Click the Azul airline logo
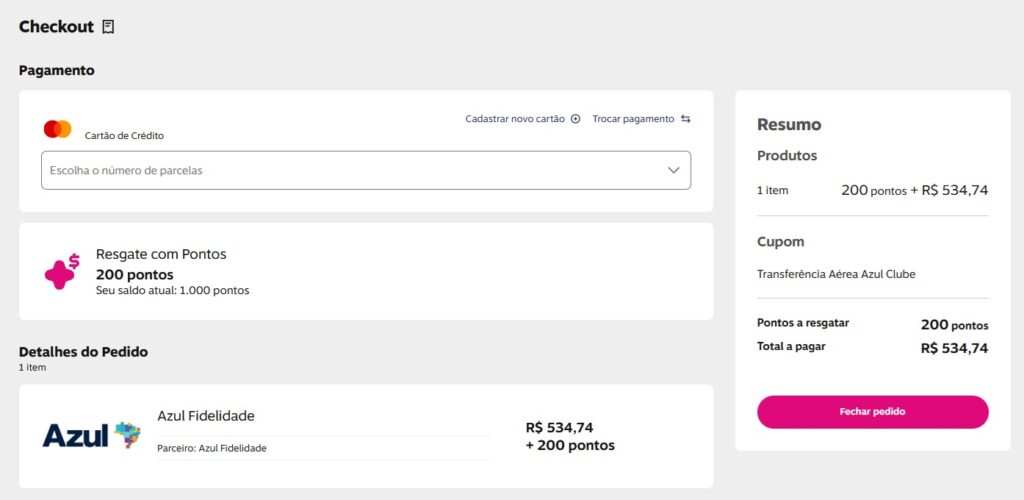 pos(91,435)
